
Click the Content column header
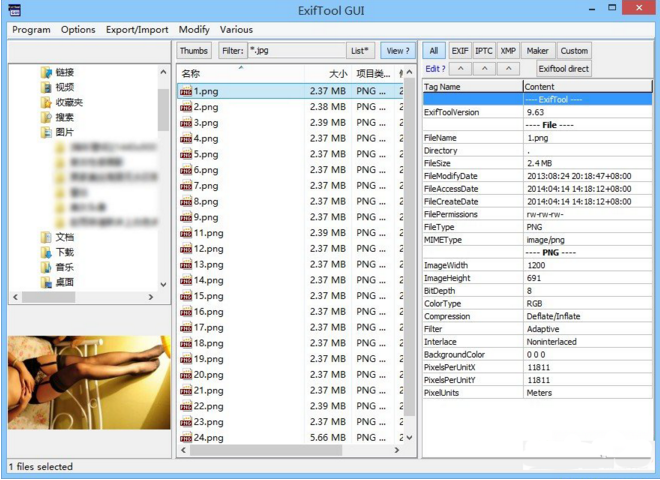588,87
